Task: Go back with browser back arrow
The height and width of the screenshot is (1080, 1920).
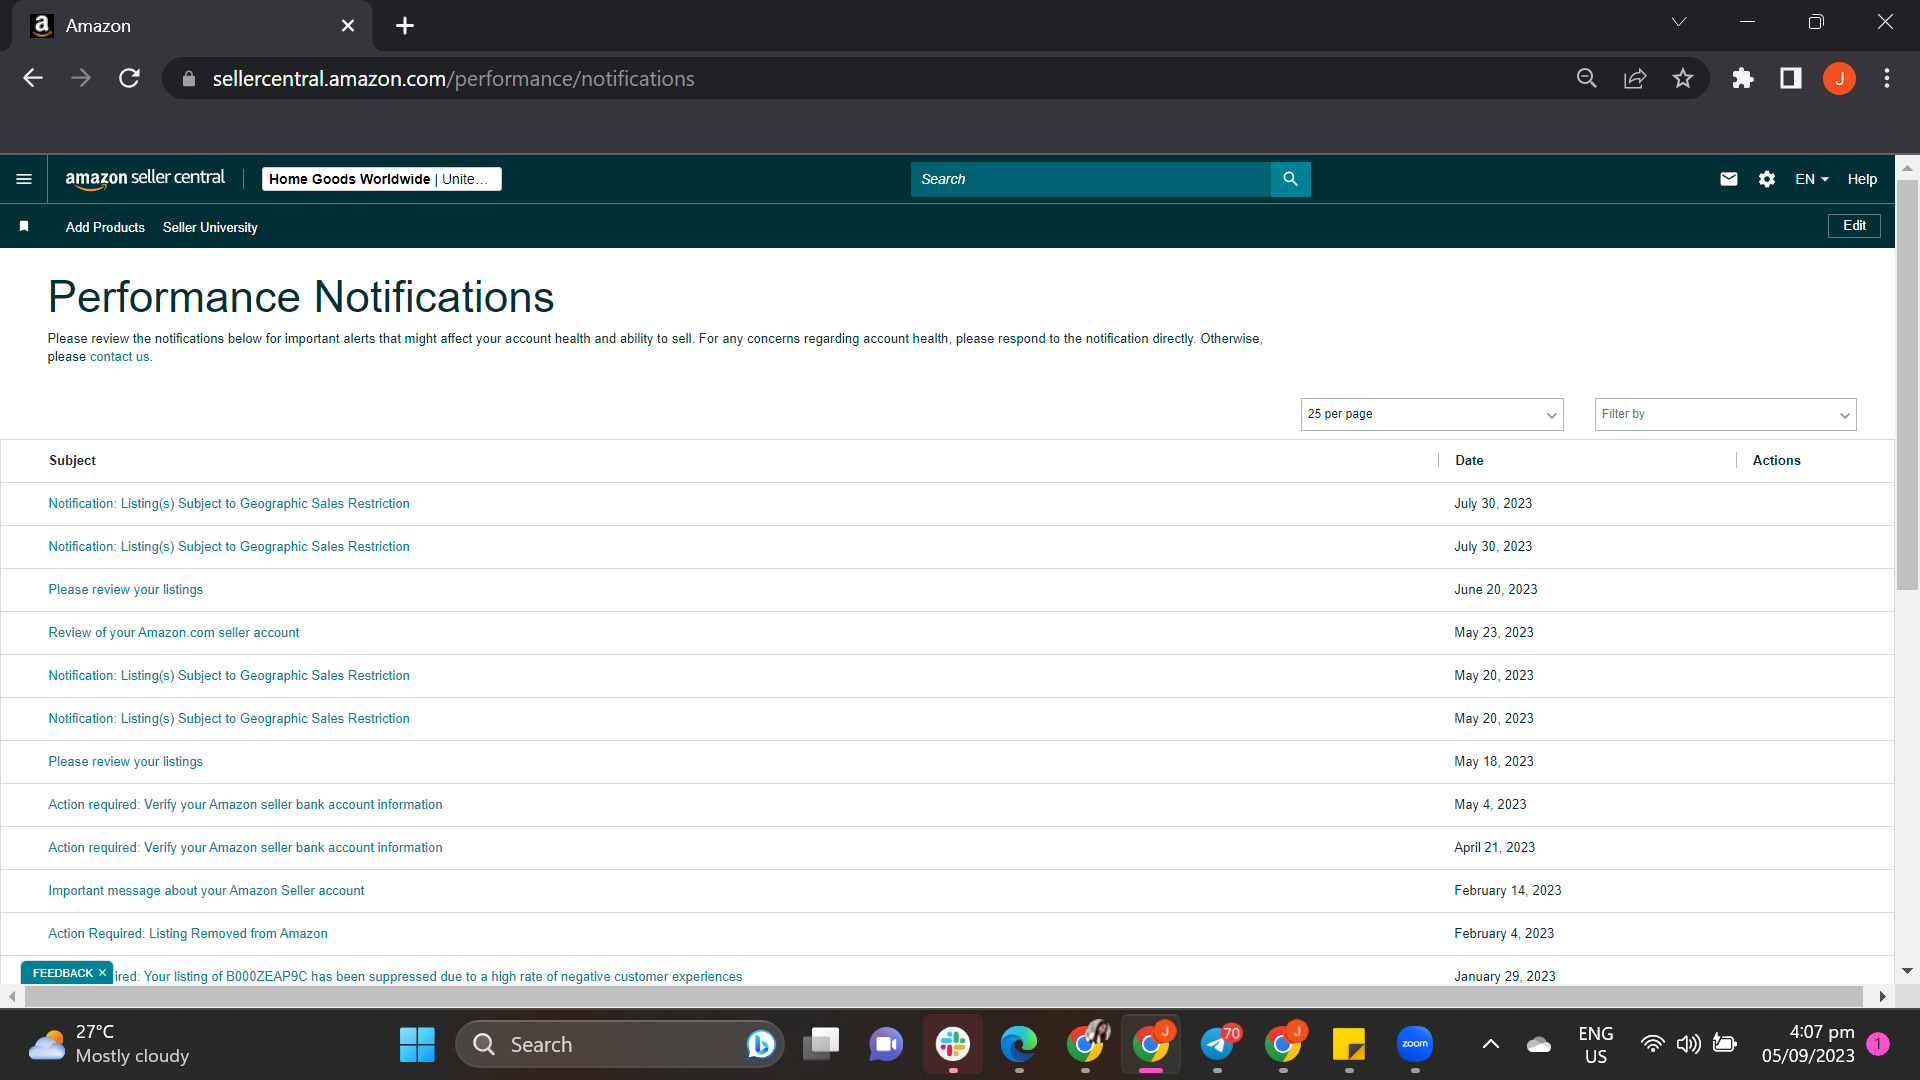Action: [33, 78]
